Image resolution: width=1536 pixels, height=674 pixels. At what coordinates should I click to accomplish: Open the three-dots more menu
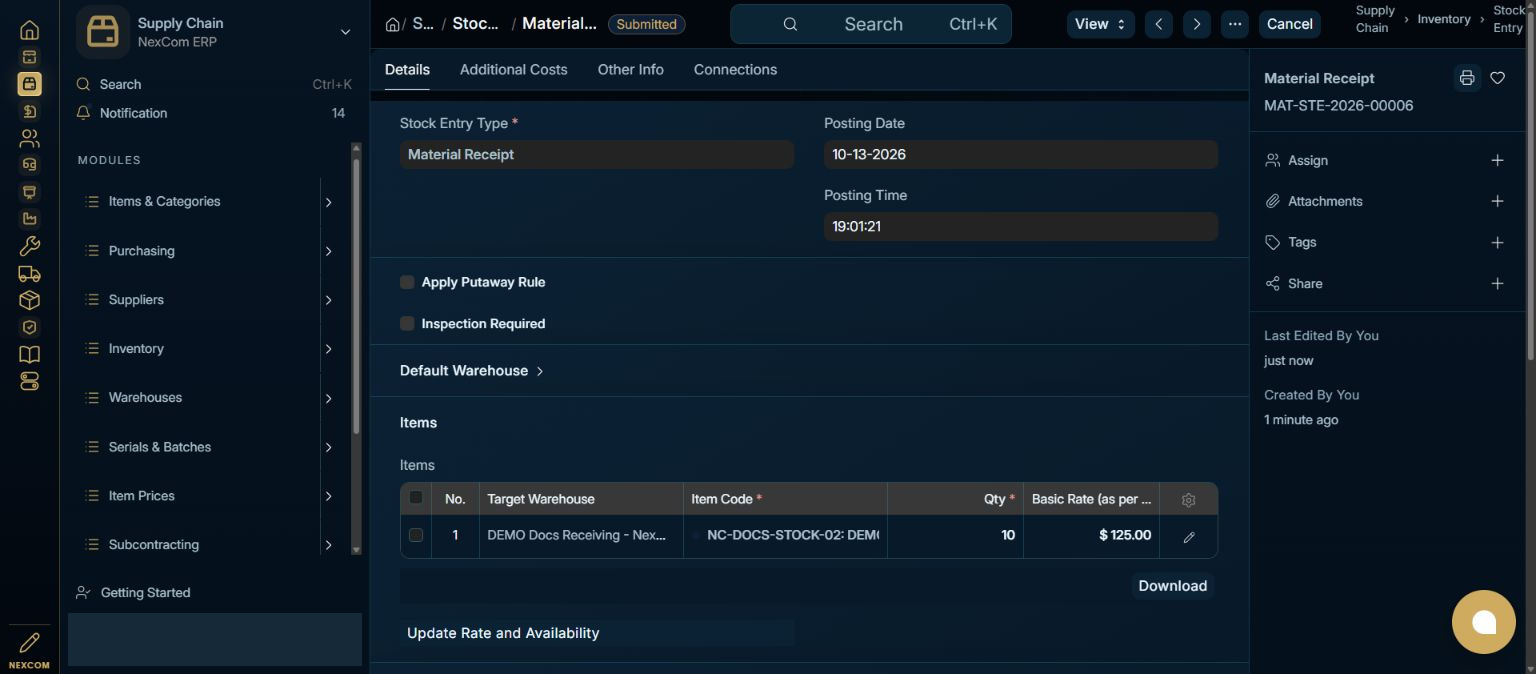pos(1234,24)
